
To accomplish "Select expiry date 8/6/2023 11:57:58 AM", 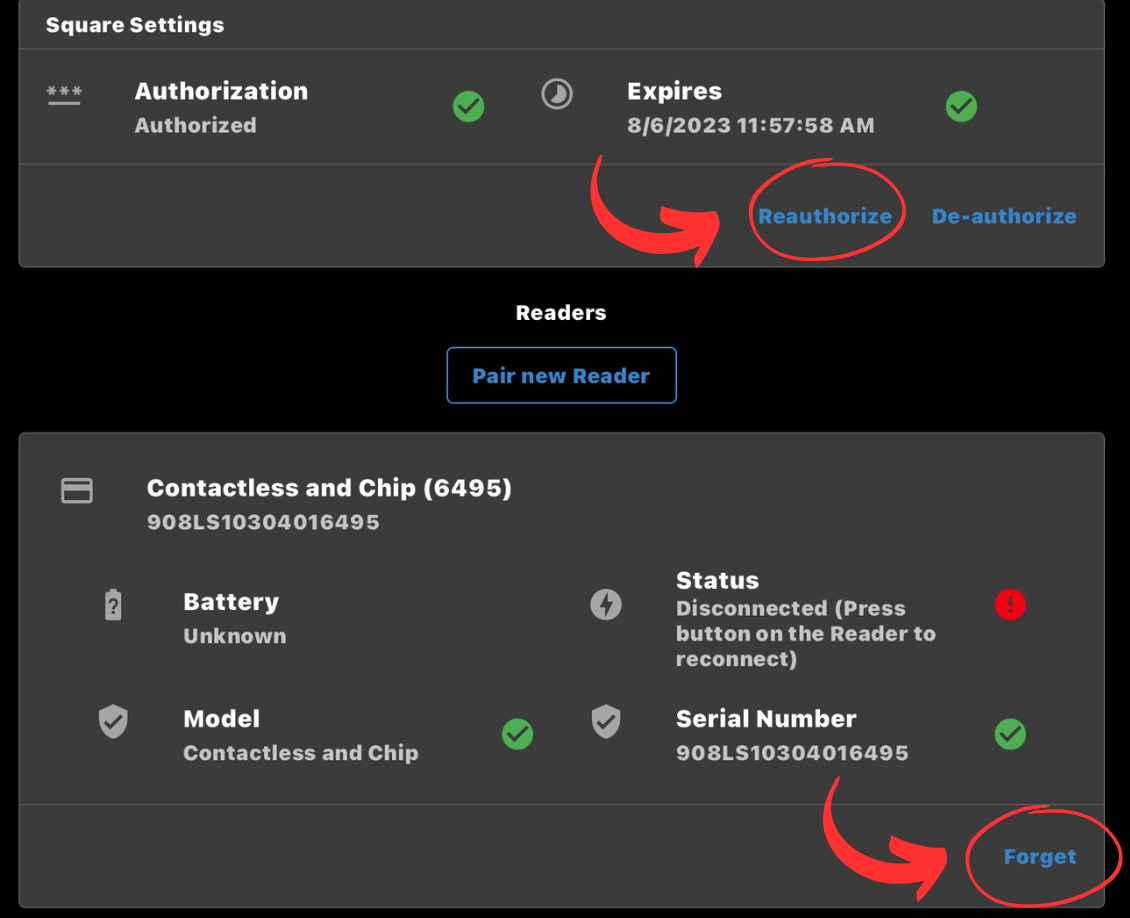I will (750, 125).
